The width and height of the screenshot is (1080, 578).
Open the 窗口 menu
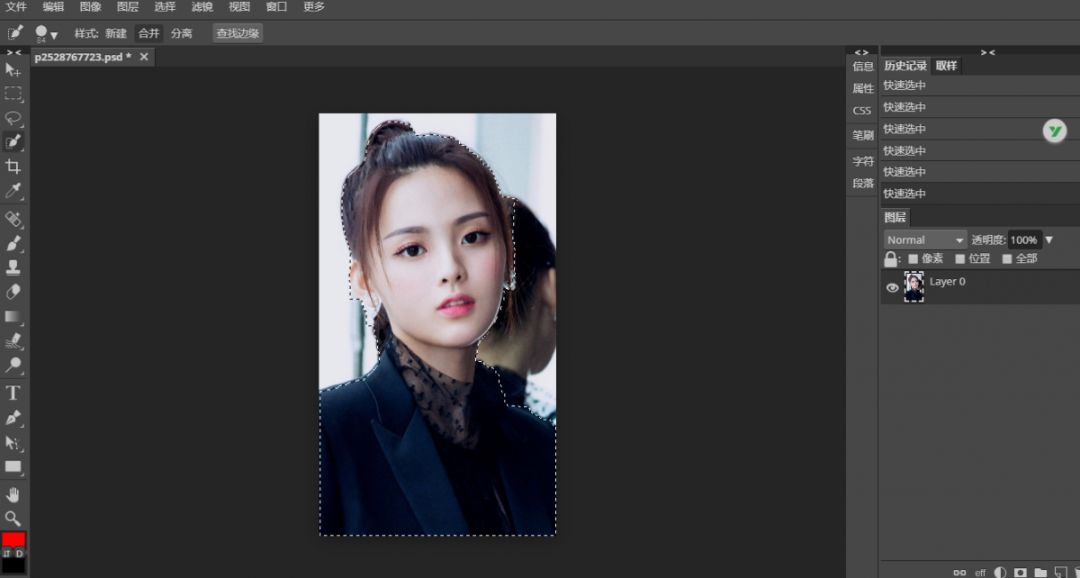276,7
